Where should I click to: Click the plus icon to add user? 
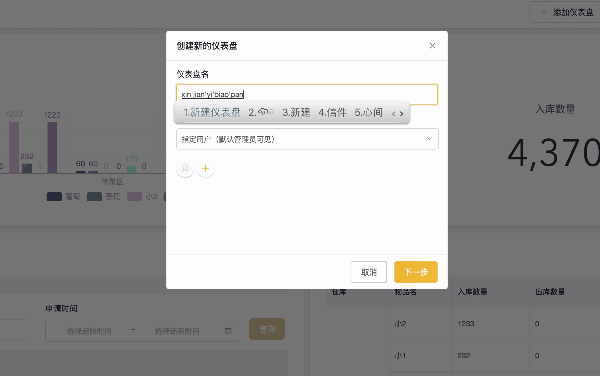pyautogui.click(x=205, y=168)
